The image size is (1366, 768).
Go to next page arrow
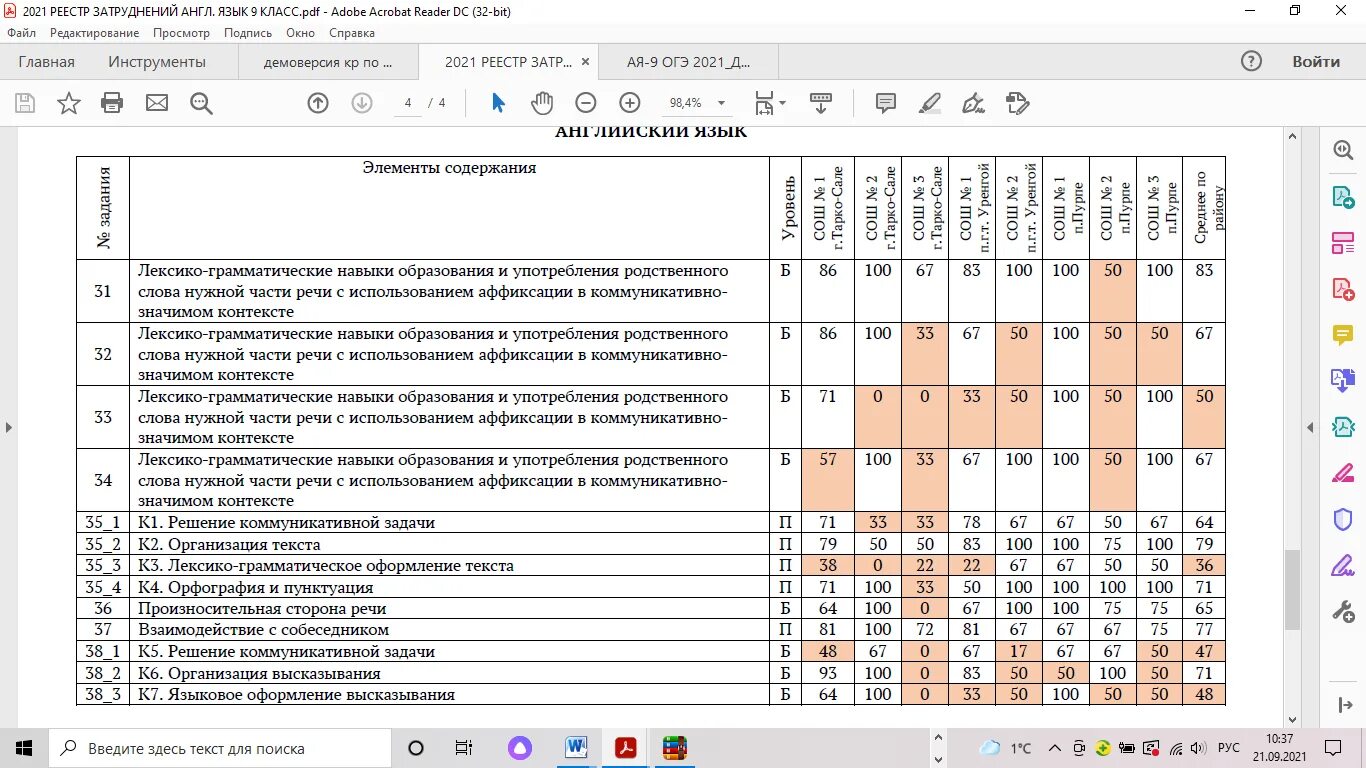click(x=362, y=103)
